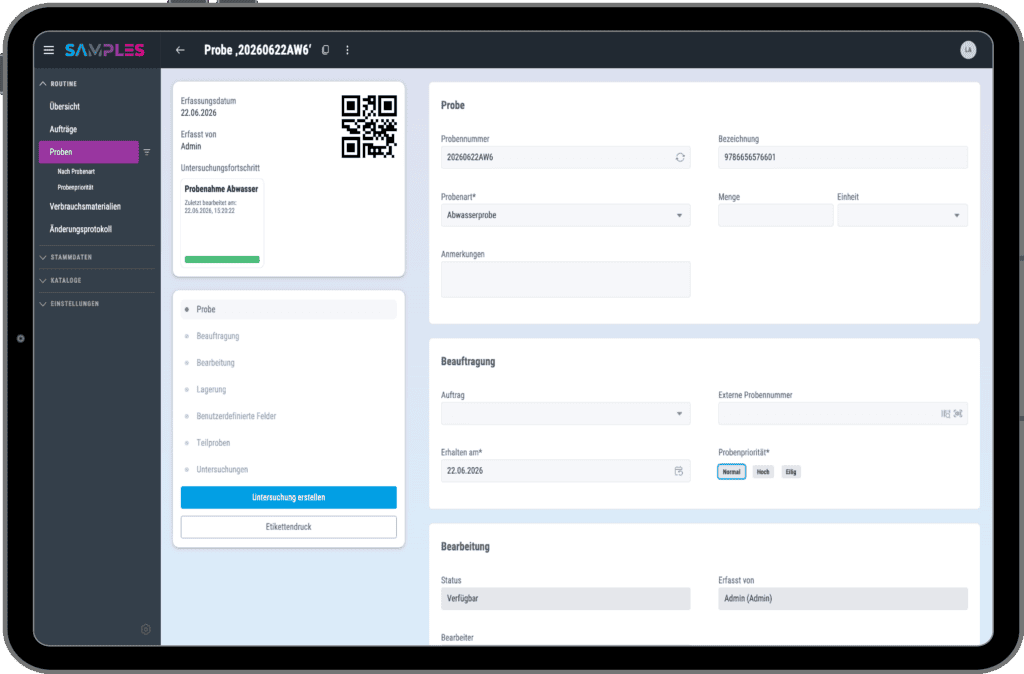This screenshot has width=1024, height=674.
Task: Click the Bezeichnung input field
Action: [x=842, y=157]
